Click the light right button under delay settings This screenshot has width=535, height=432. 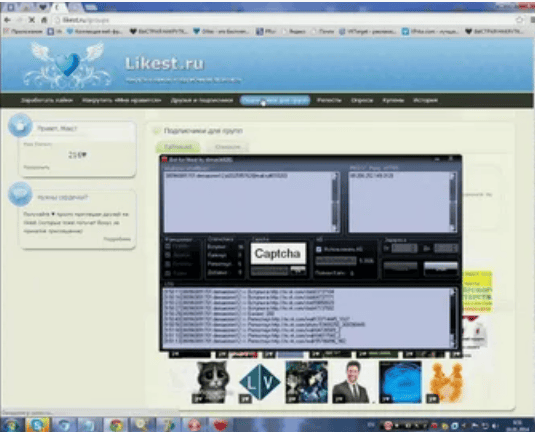tap(440, 269)
